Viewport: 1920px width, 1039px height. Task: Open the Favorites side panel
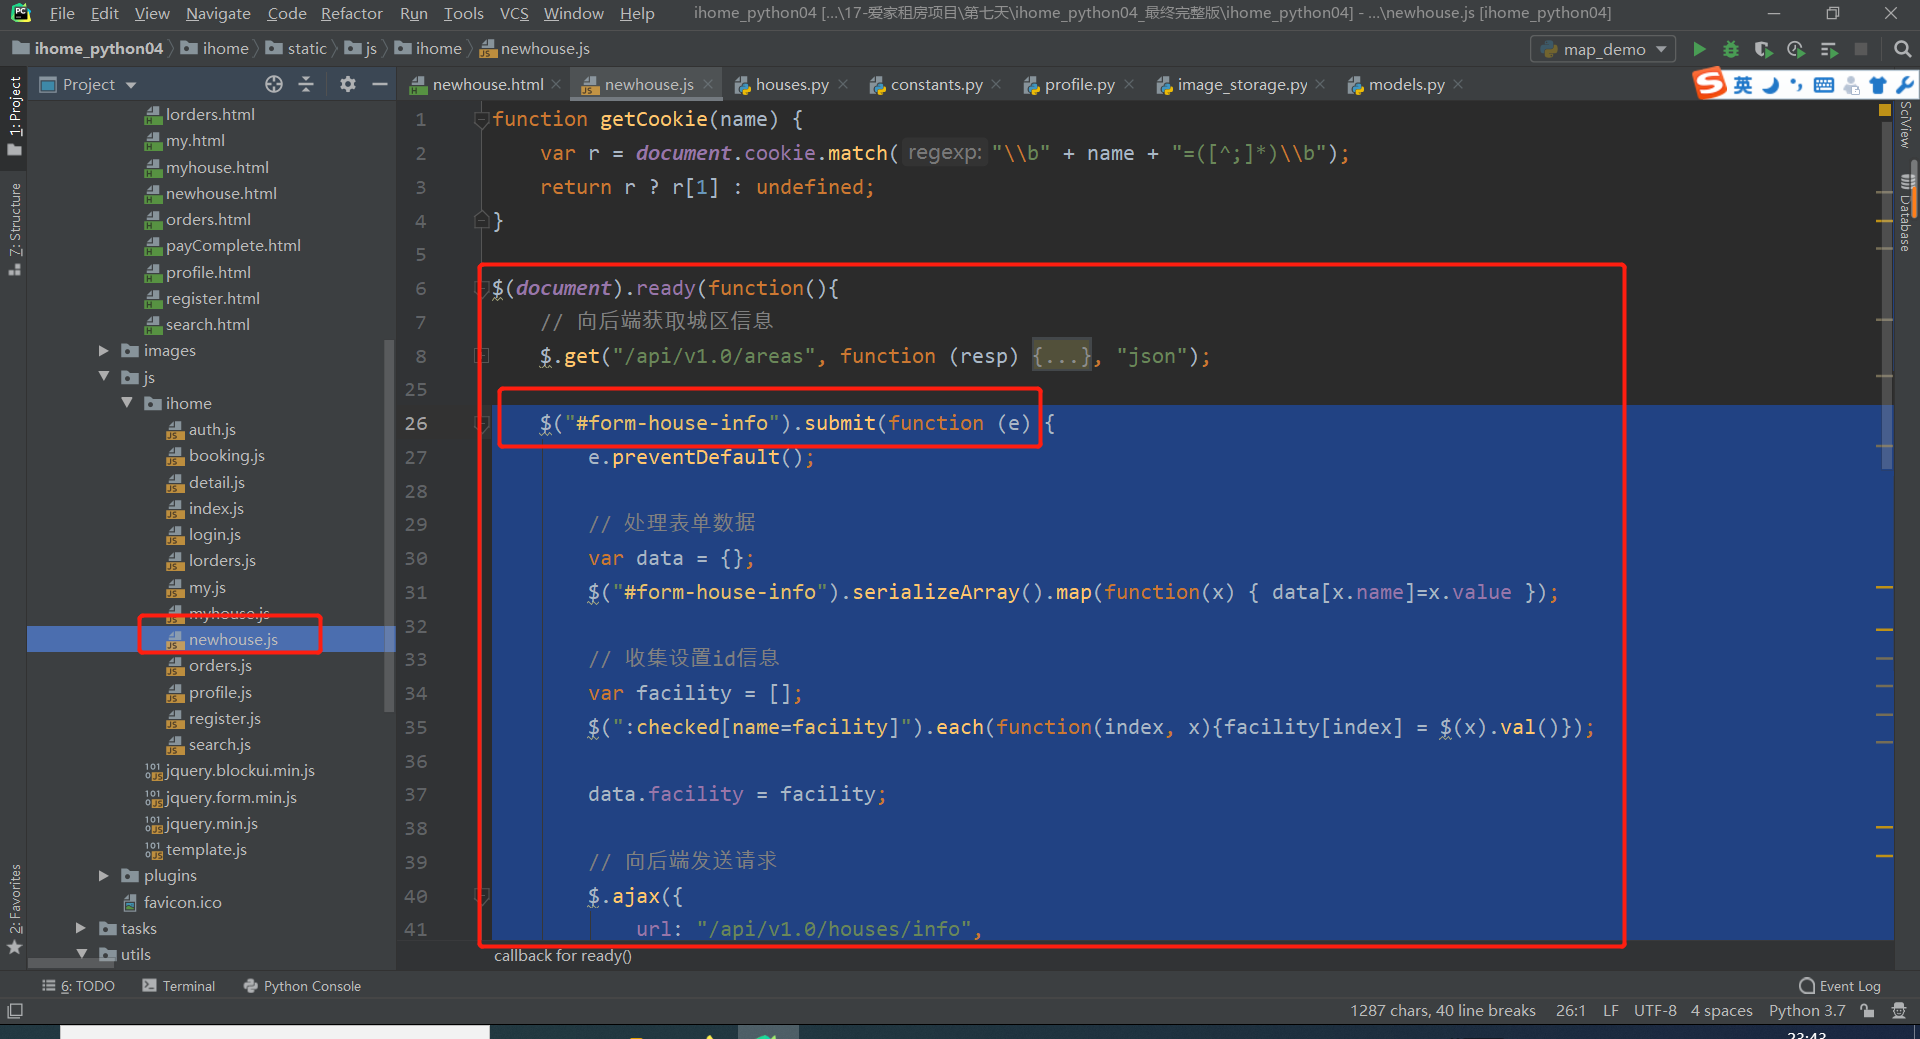[14, 908]
